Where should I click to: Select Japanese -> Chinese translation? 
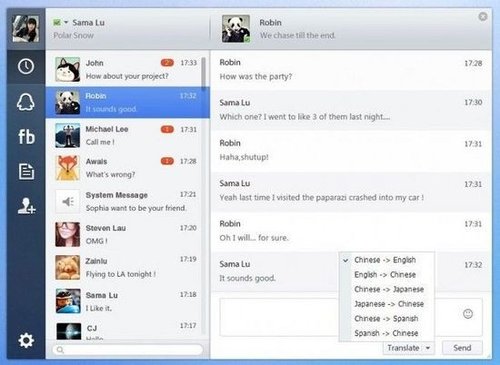tap(389, 304)
